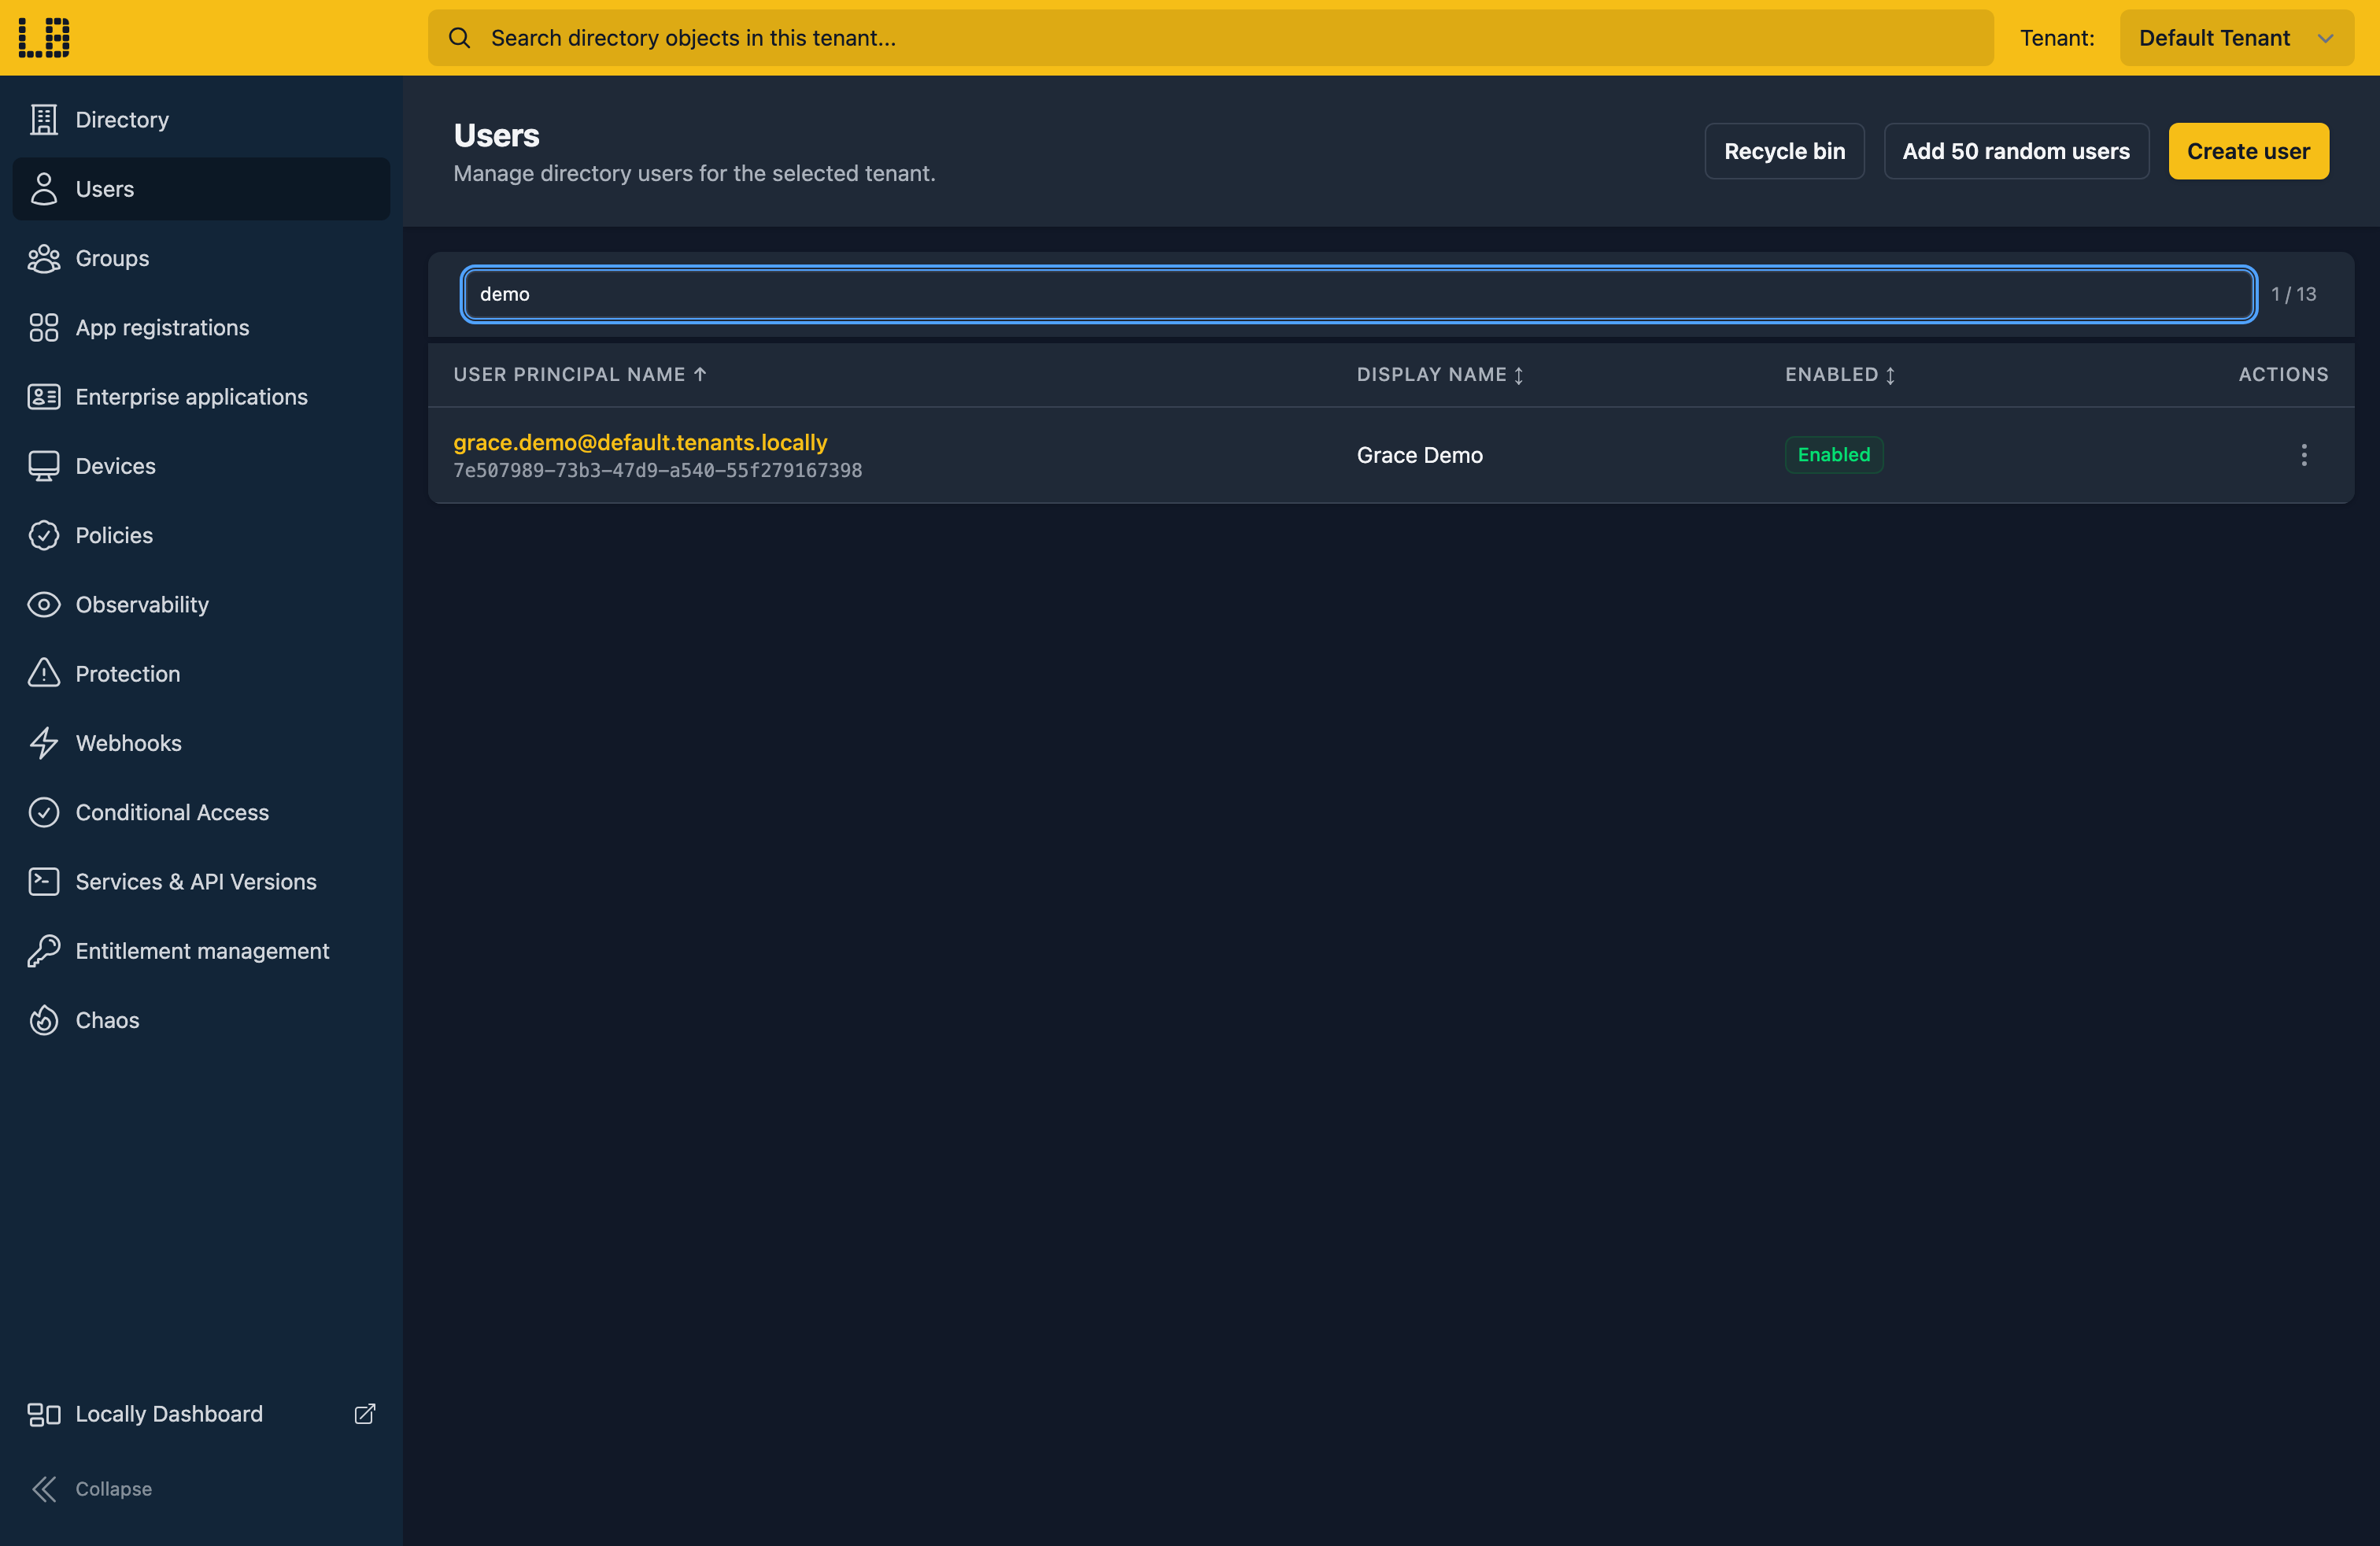This screenshot has height=1546, width=2380.
Task: Click Locally Dashboard external link icon
Action: (x=365, y=1413)
